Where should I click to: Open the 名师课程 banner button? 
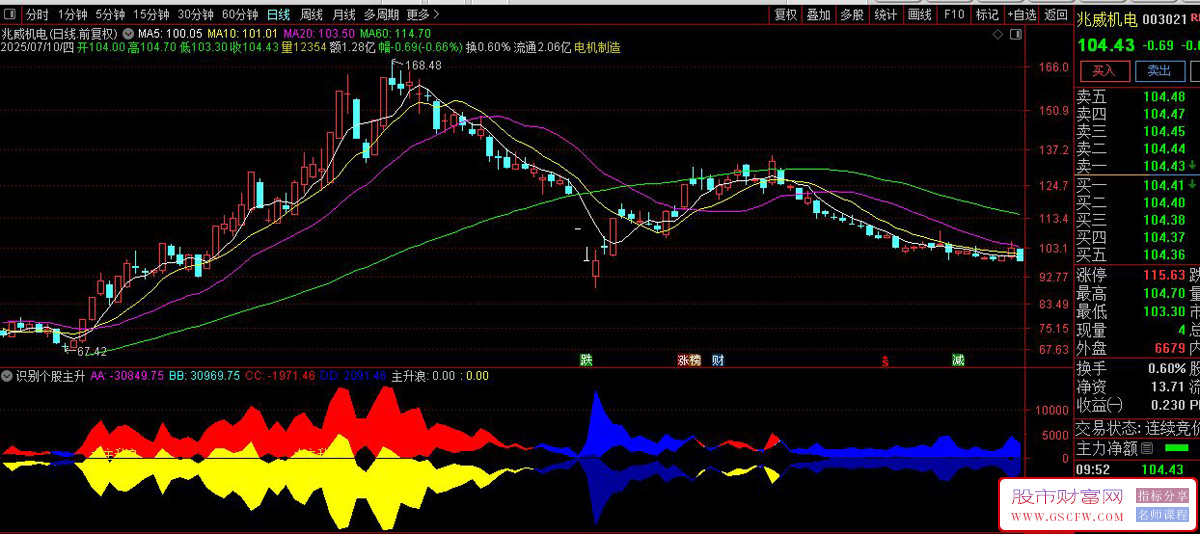(x=1162, y=515)
